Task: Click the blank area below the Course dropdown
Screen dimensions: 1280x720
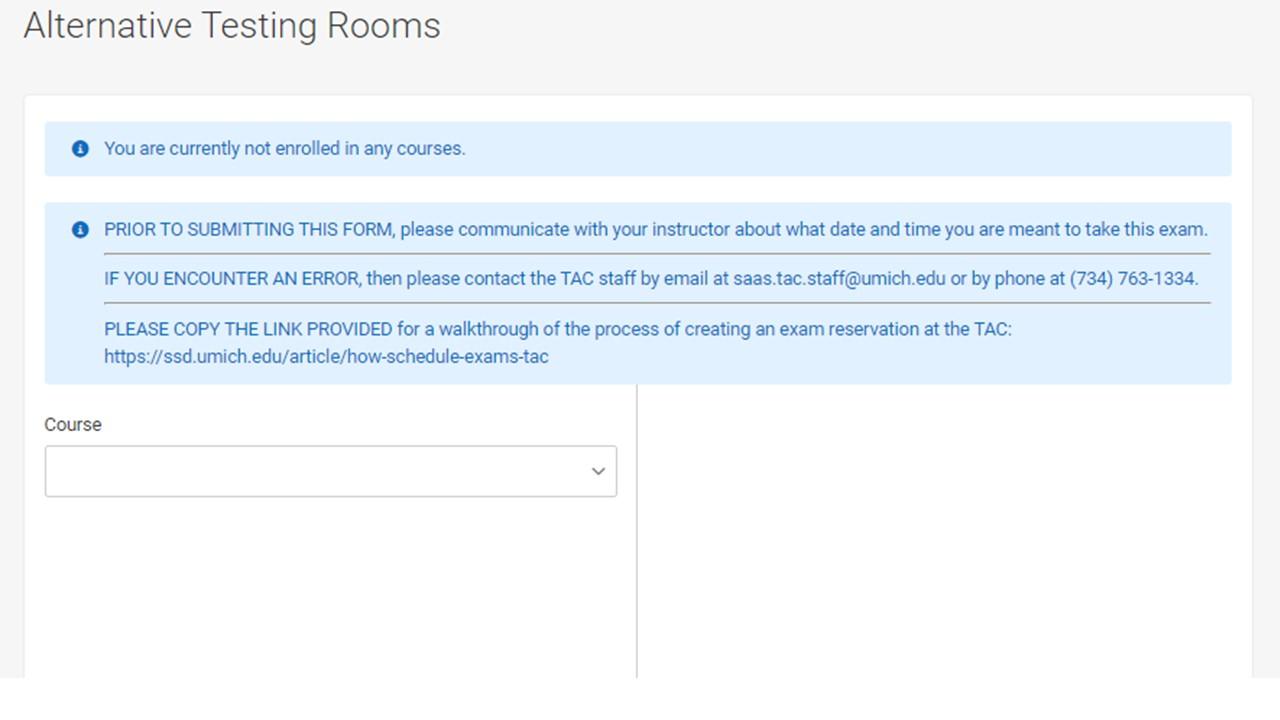Action: click(x=331, y=587)
